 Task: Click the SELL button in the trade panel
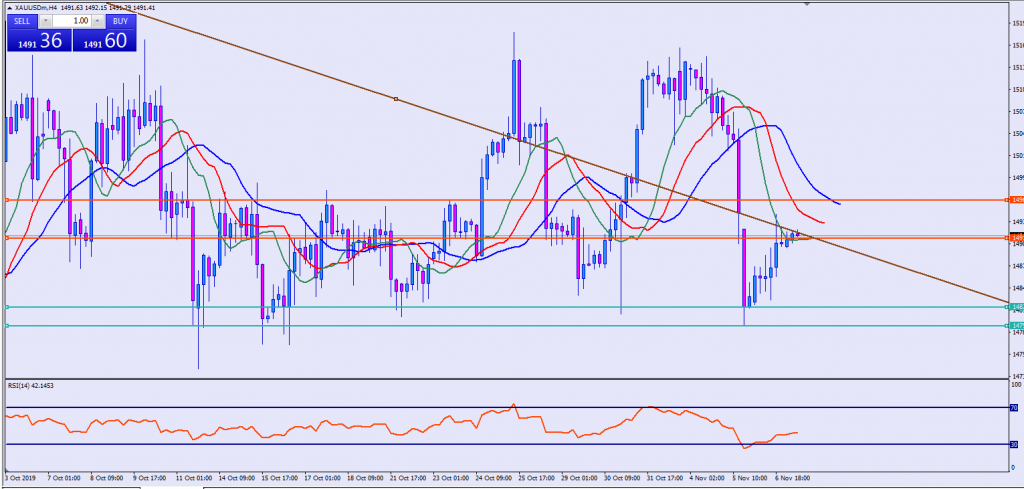click(23, 20)
